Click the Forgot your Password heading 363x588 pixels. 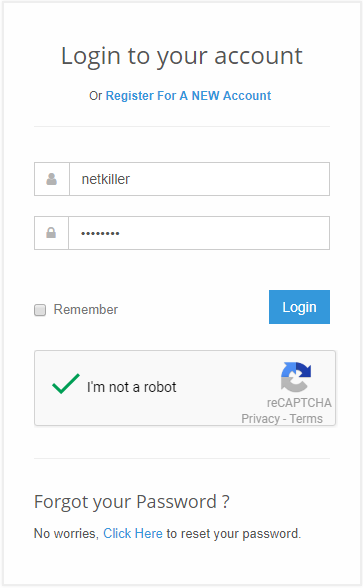[132, 502]
